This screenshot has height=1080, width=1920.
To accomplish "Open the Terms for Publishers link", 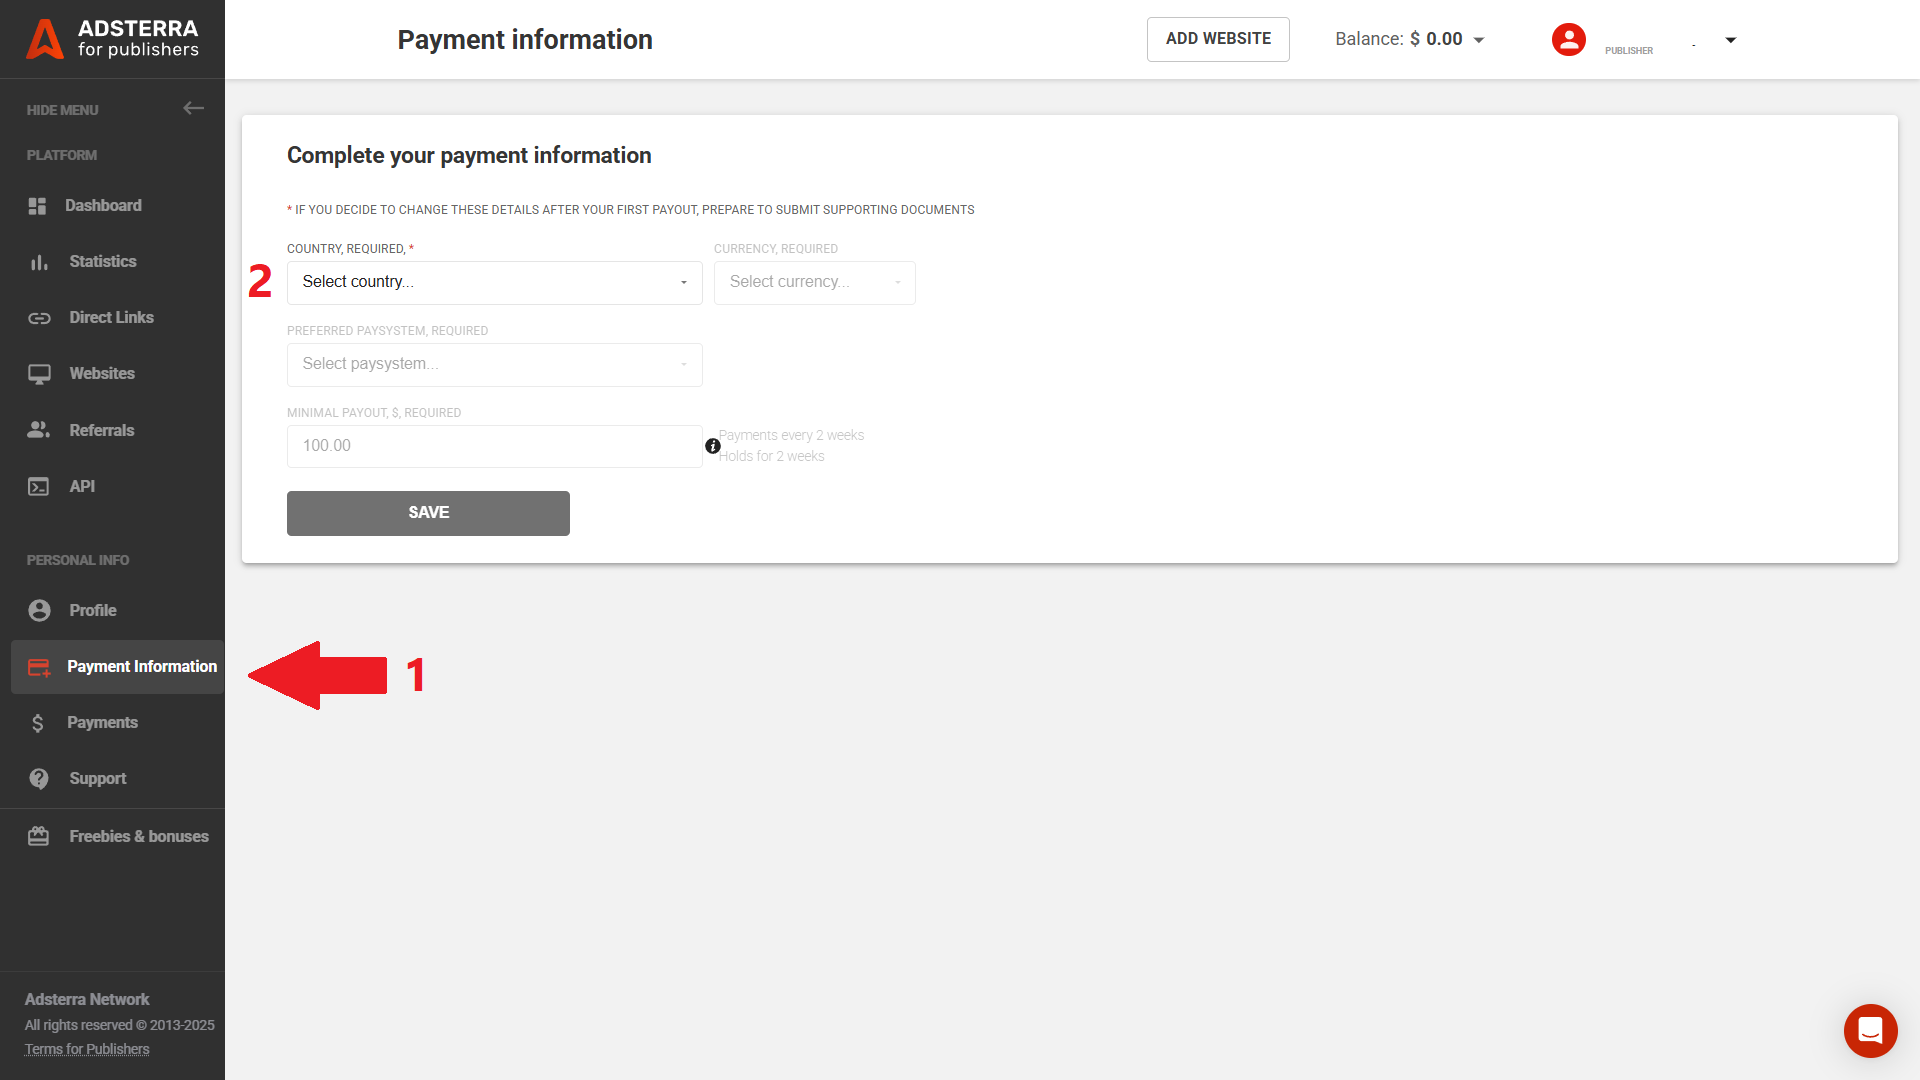I will coord(87,1048).
